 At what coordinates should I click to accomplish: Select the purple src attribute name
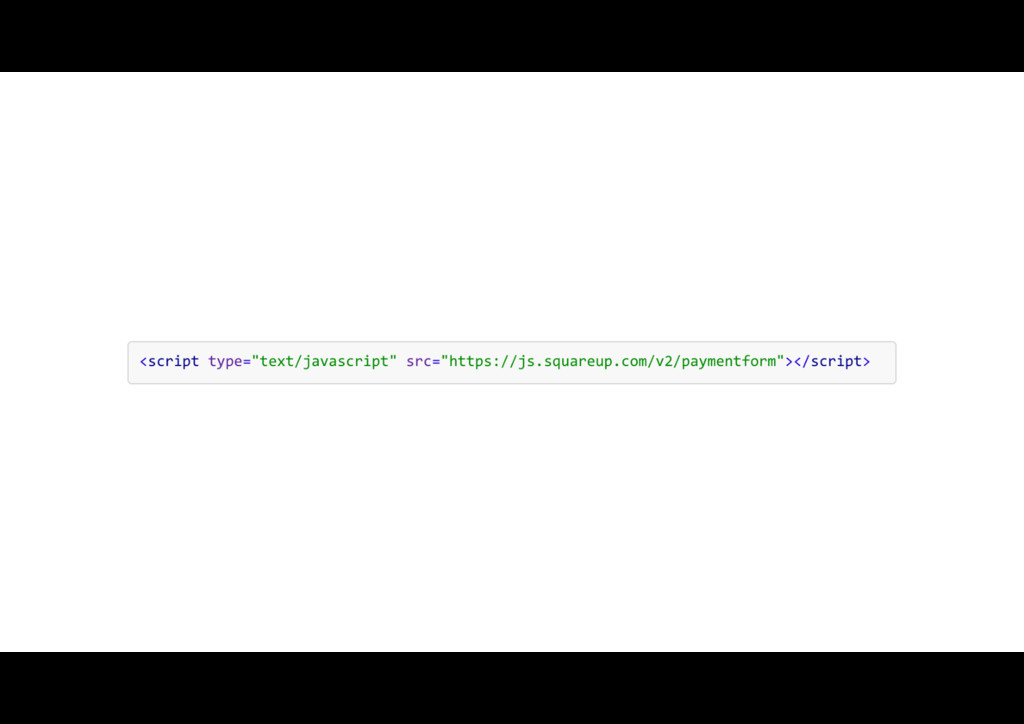click(419, 362)
